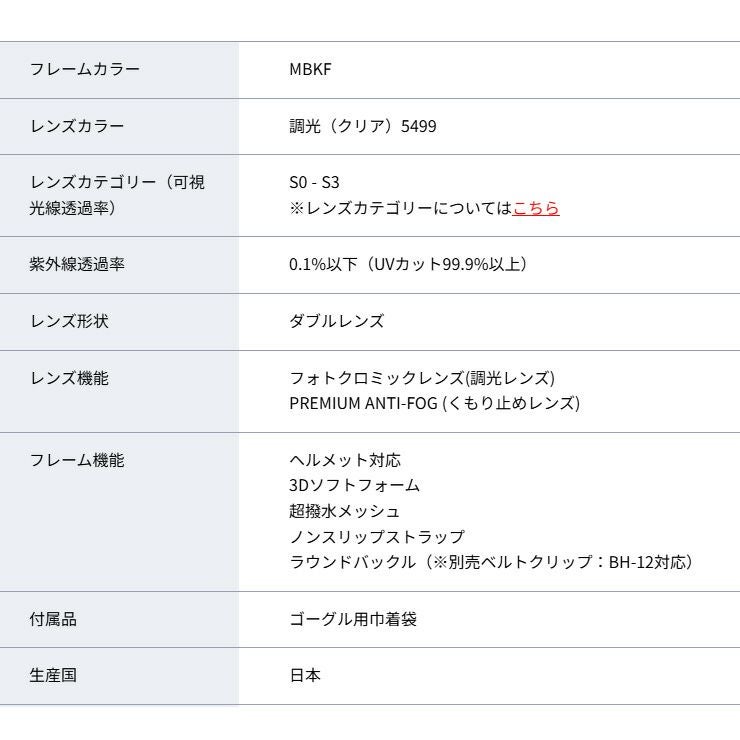The image size is (740, 740).
Task: Click the フレーム機能 row label
Action: click(77, 461)
